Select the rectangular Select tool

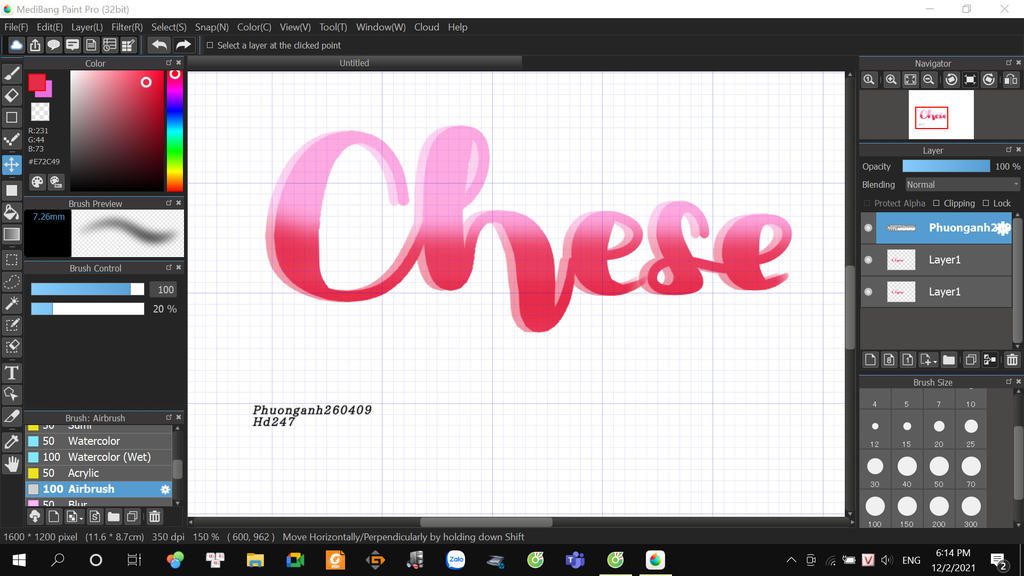(x=12, y=260)
